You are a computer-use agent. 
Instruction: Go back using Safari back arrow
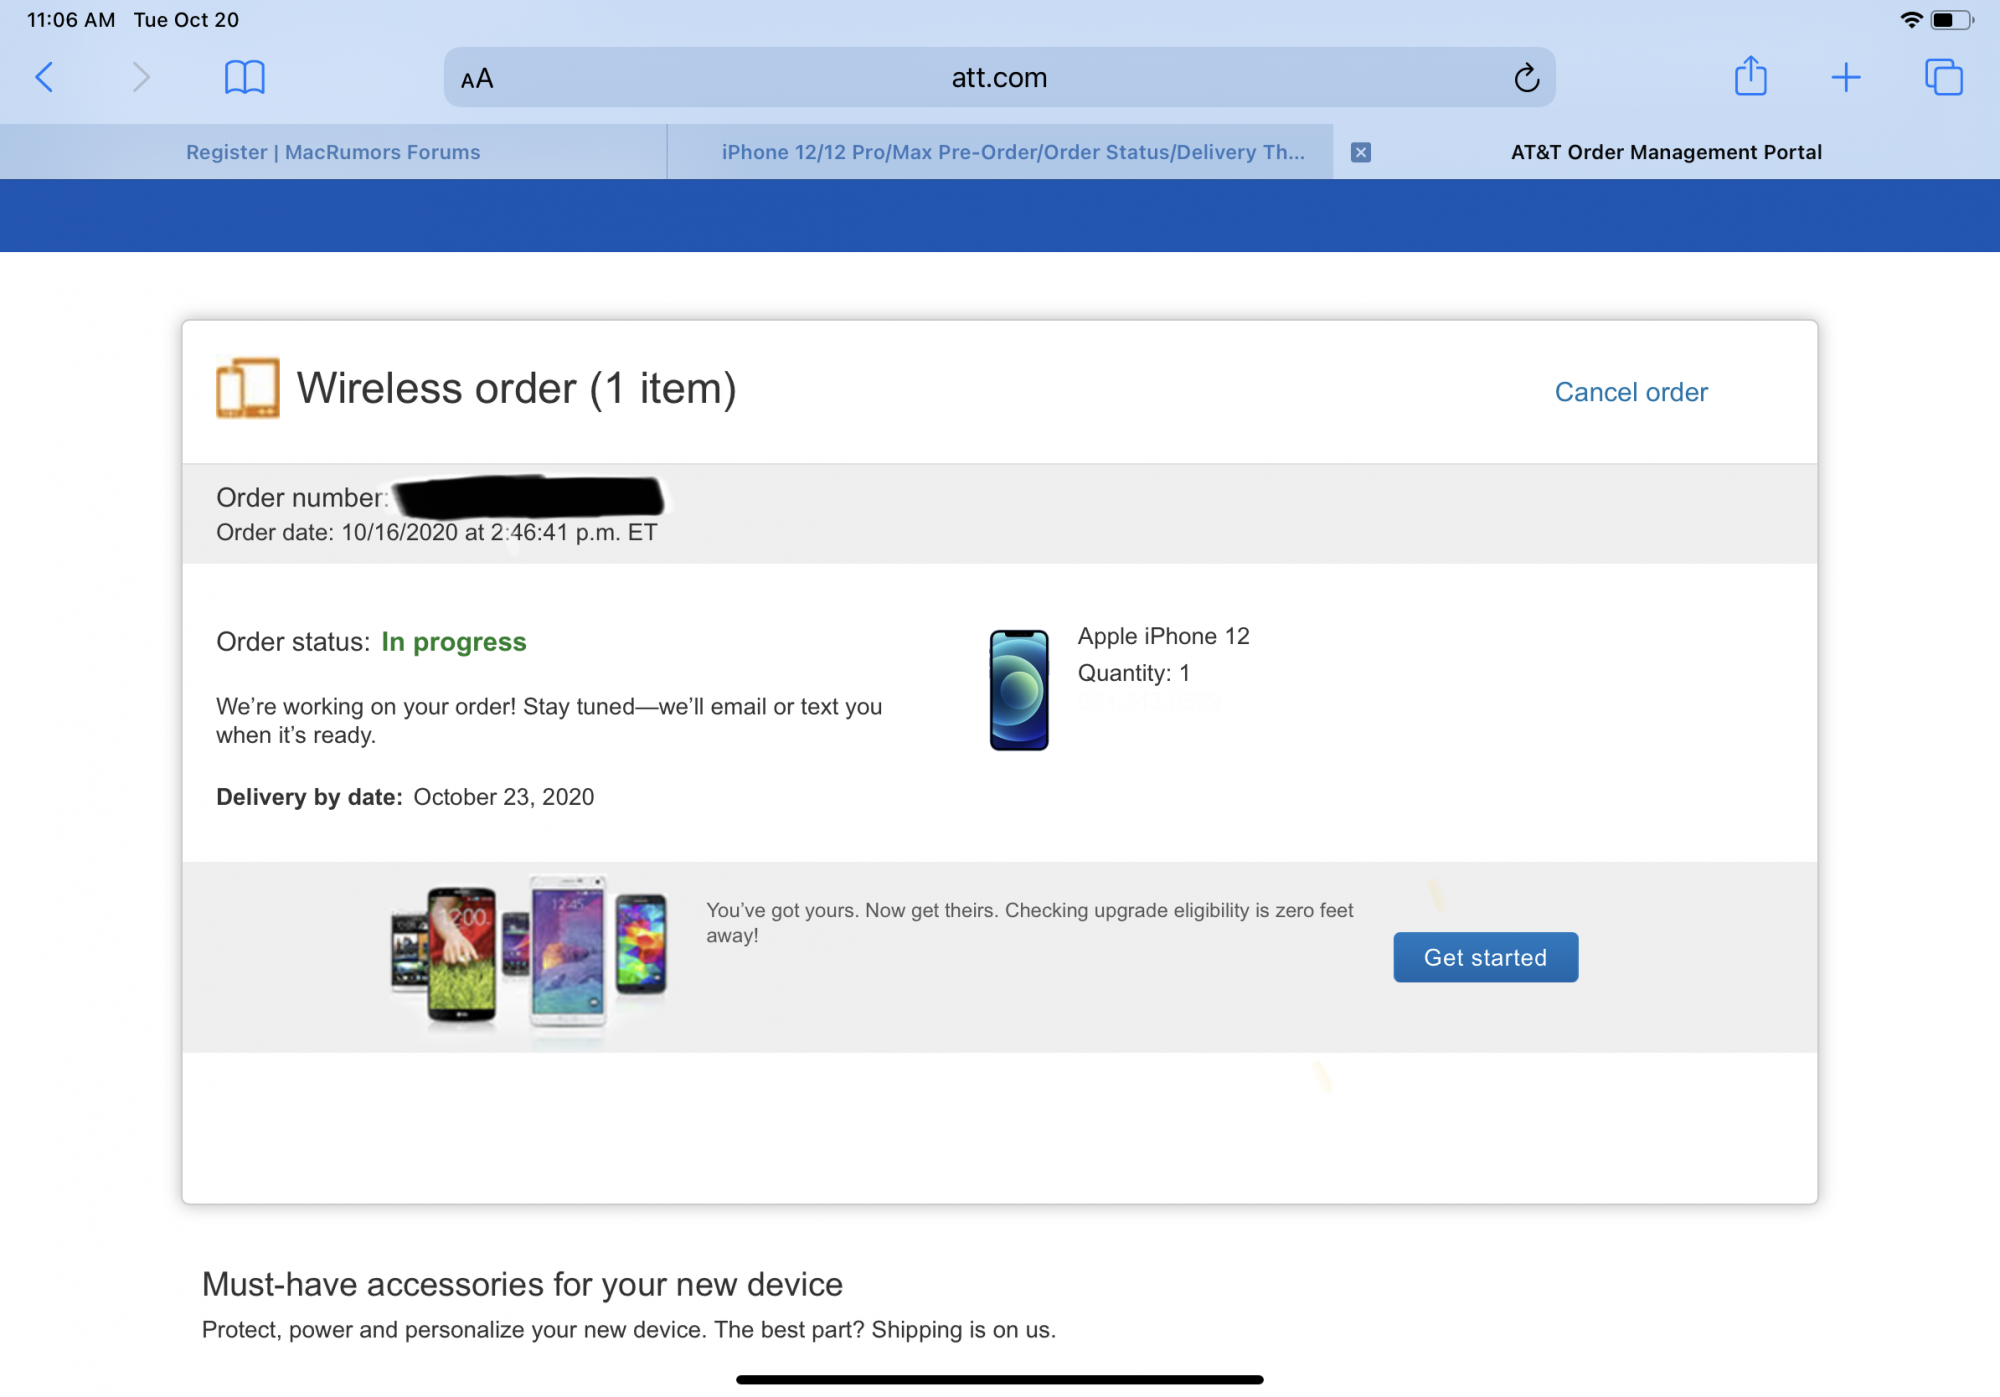[x=44, y=77]
